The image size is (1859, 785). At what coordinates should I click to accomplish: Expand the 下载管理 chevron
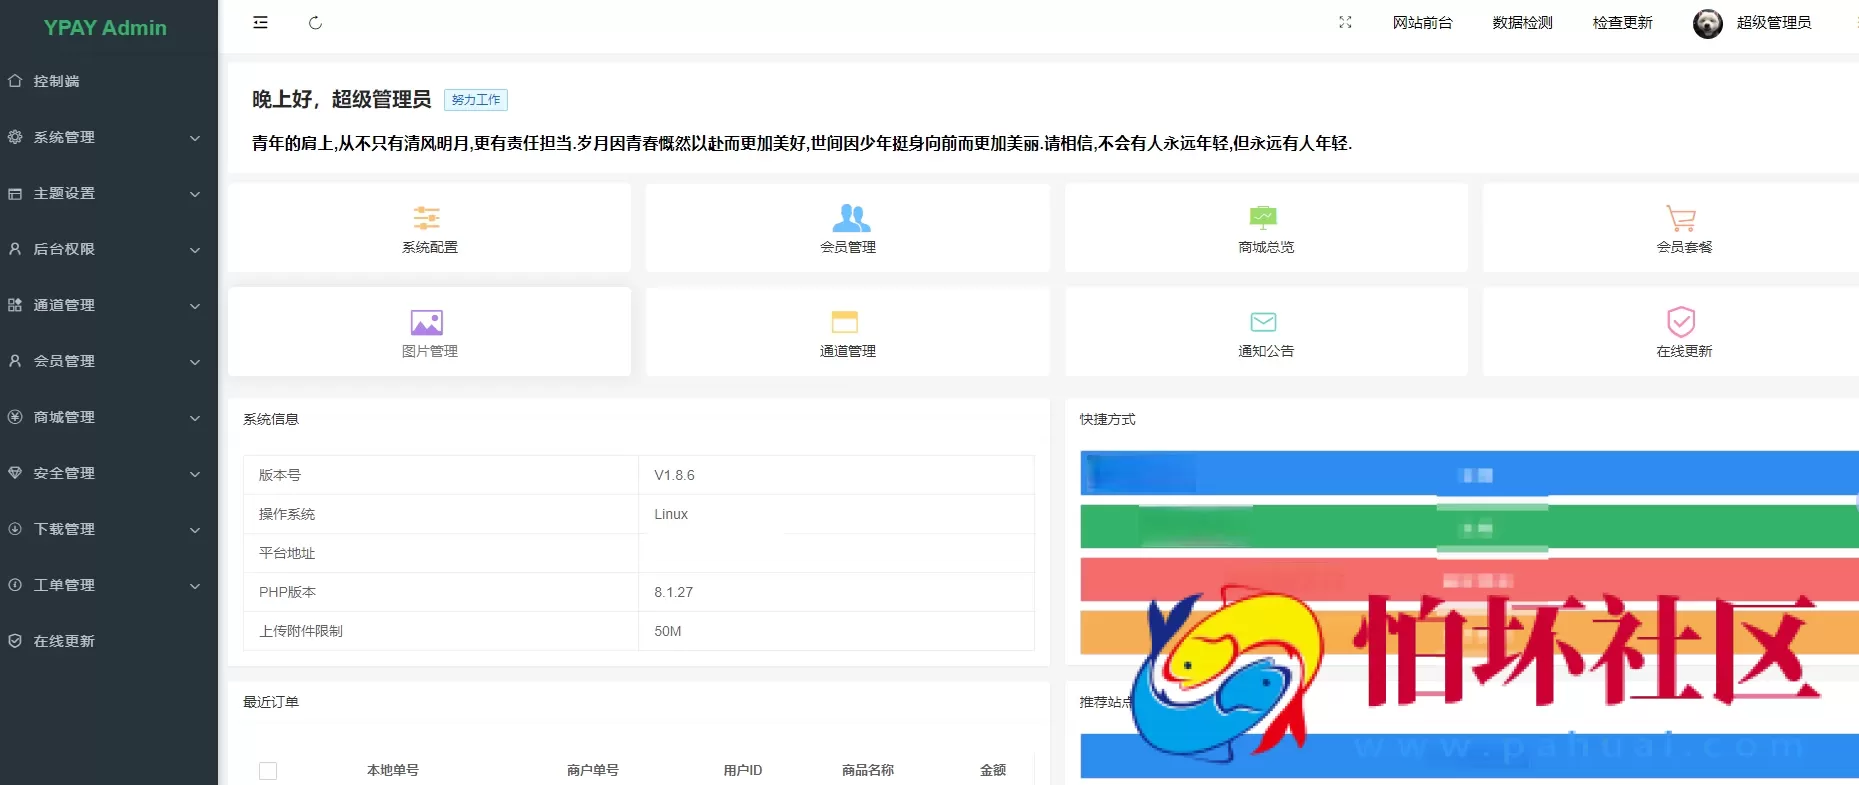pos(195,530)
